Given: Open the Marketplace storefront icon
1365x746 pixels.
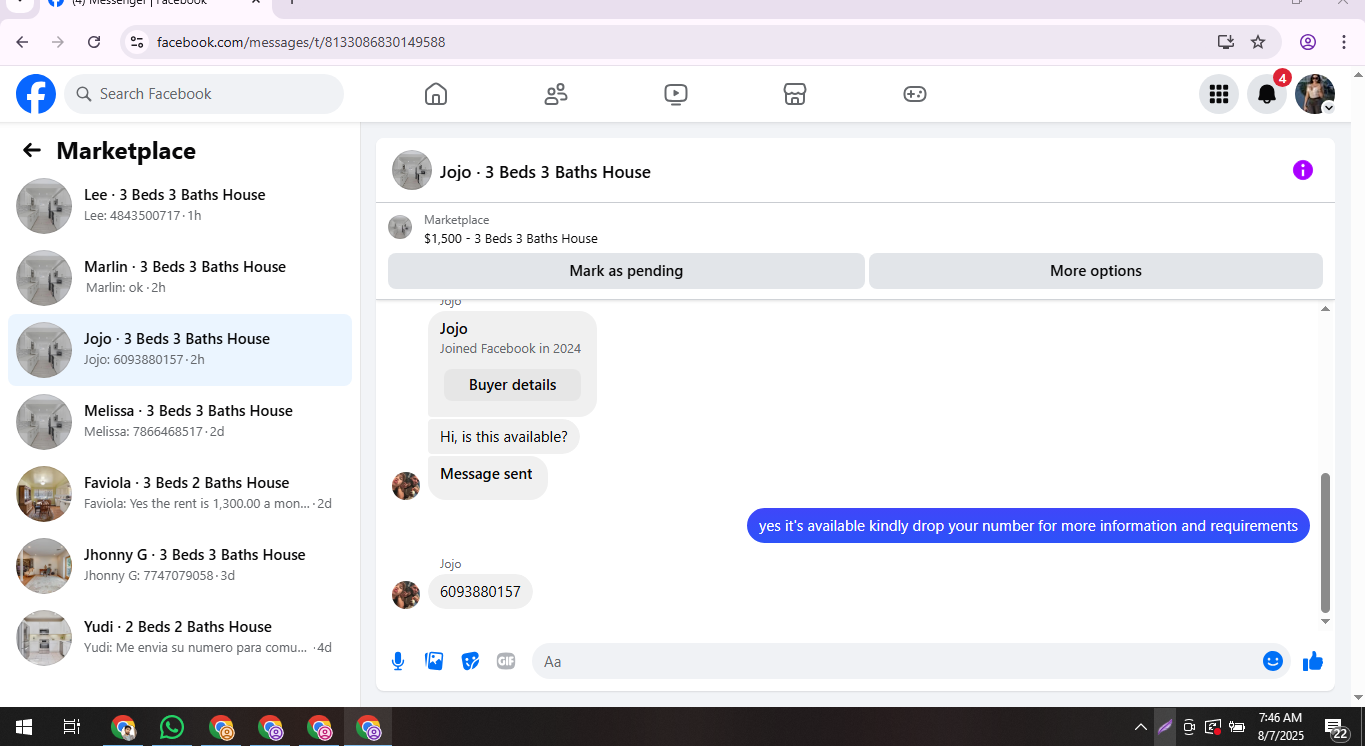Looking at the screenshot, I should coord(795,94).
